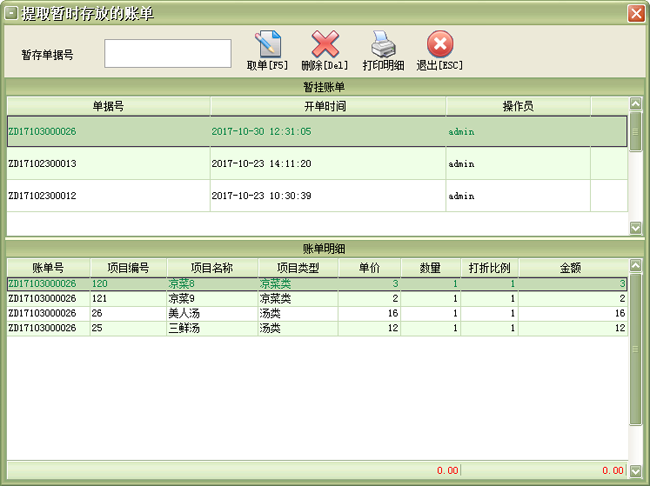Click the 打印明细 printer icon
This screenshot has height=486, width=650.
click(x=383, y=45)
